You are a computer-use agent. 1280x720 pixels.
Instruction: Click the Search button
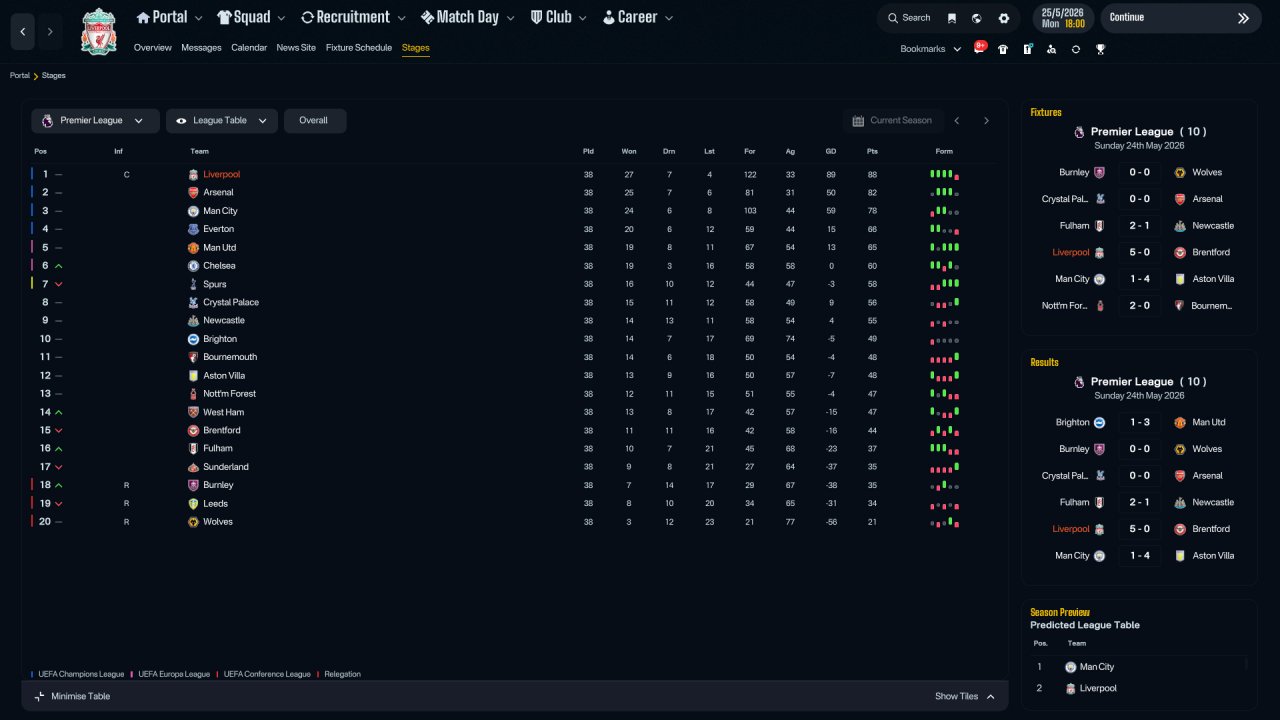click(x=908, y=18)
